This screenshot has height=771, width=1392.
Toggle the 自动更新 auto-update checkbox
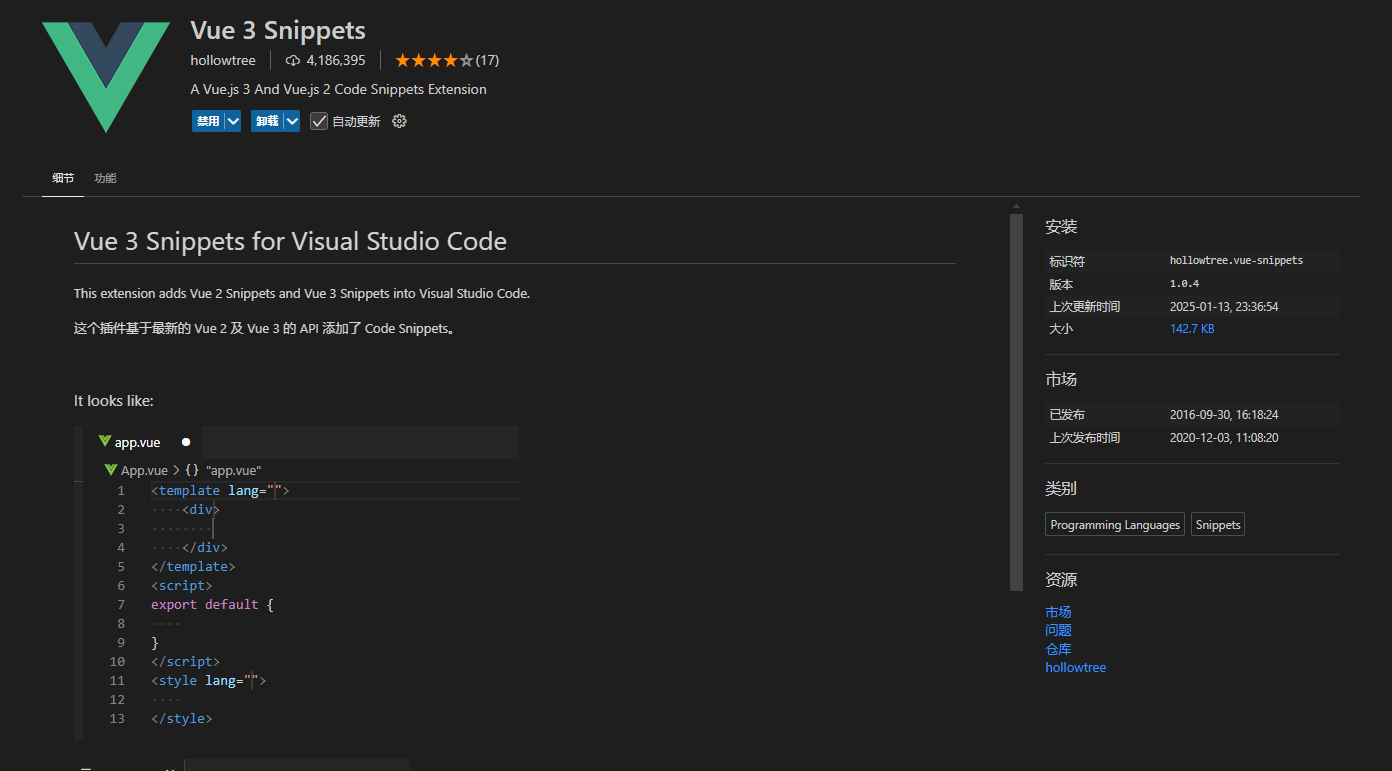click(319, 121)
